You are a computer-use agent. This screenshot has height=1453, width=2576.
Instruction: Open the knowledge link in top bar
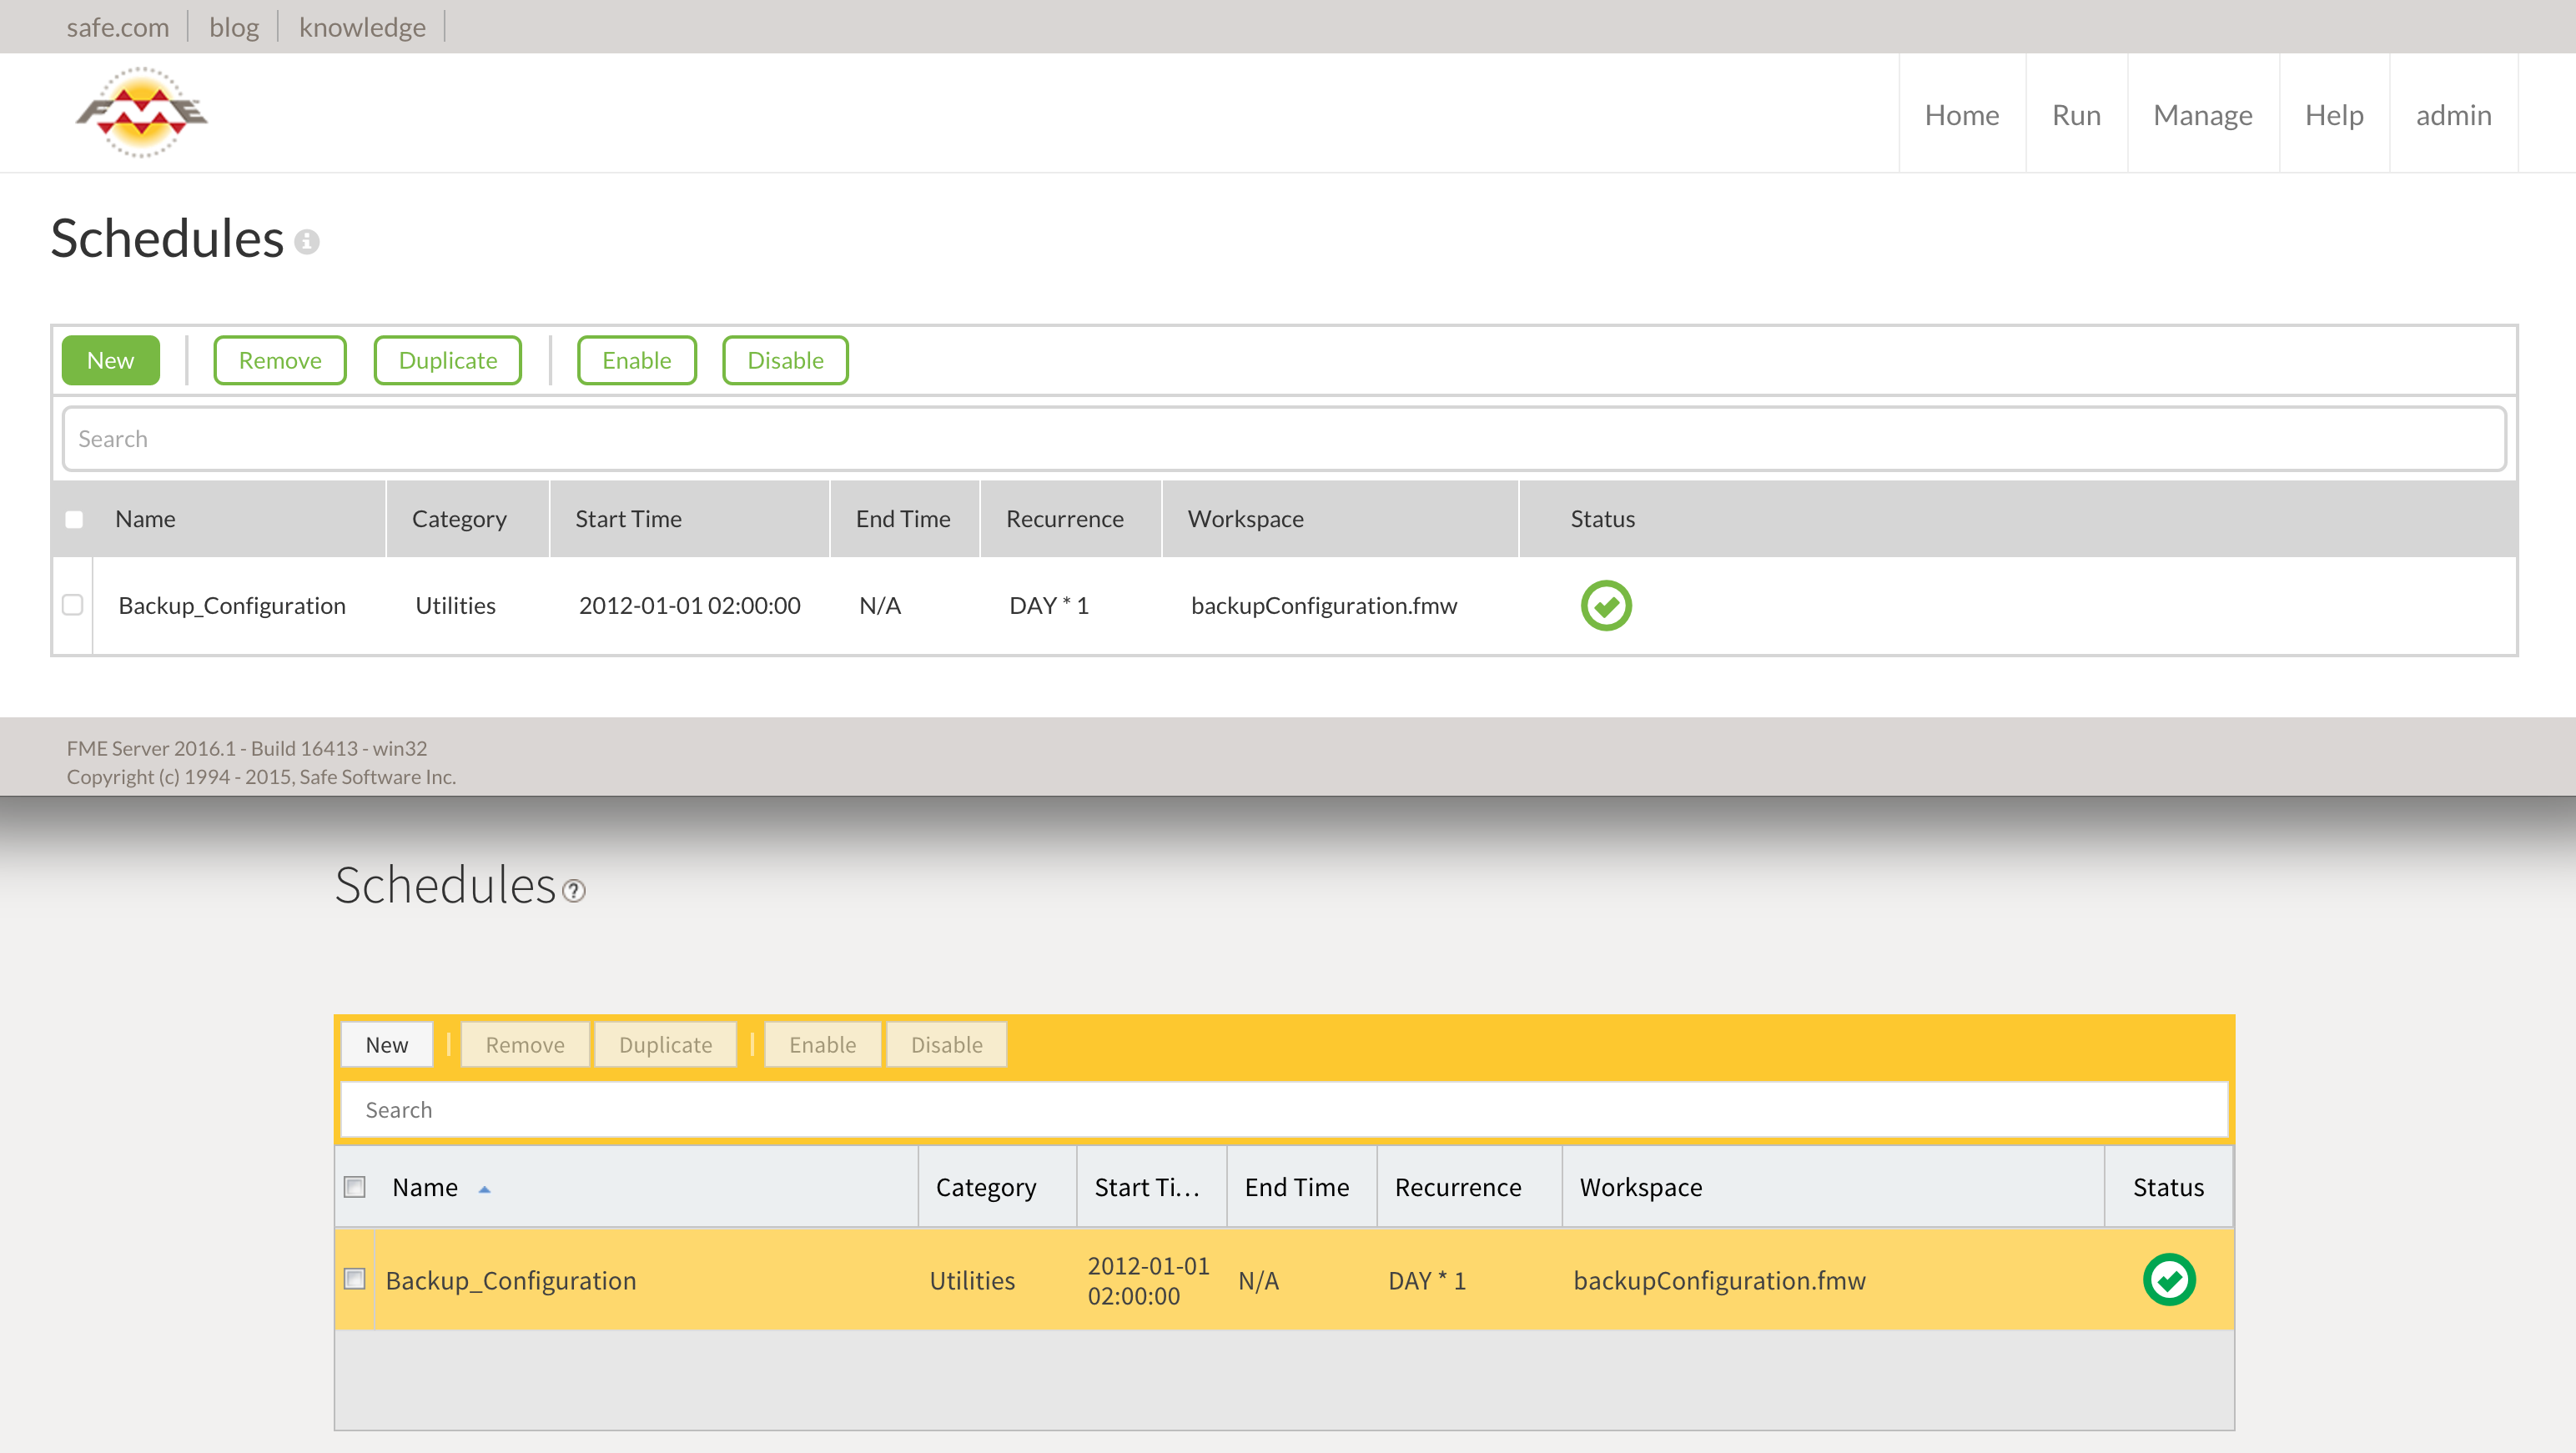click(x=362, y=27)
